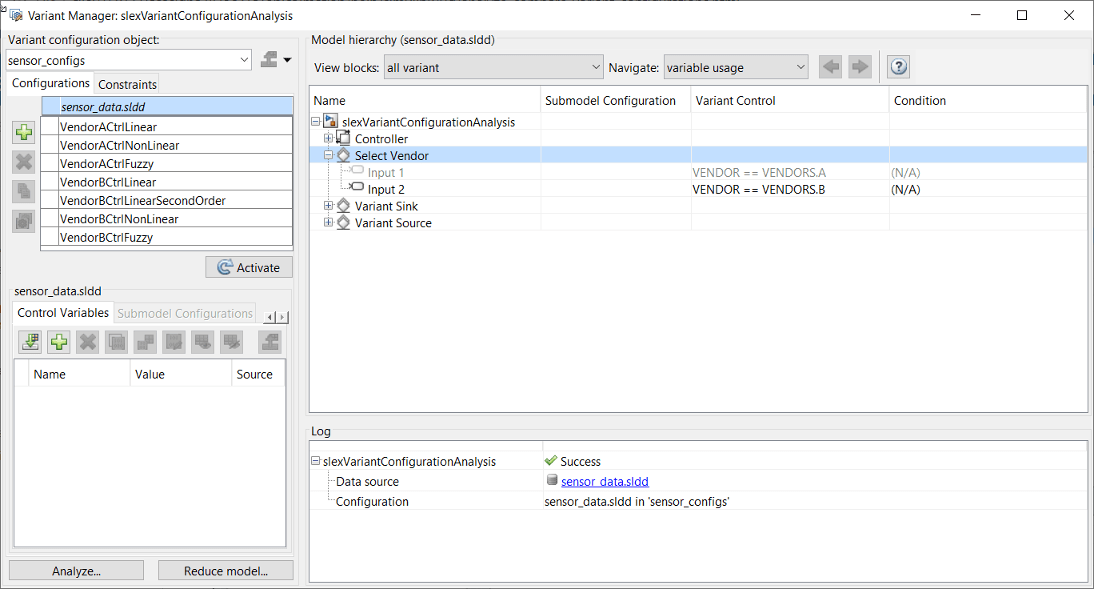Select the VendorACtrlFuzzy configuration
The width and height of the screenshot is (1094, 589).
[x=167, y=163]
